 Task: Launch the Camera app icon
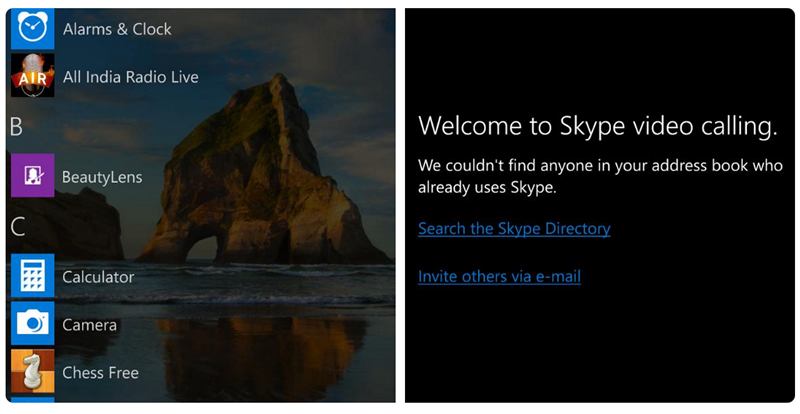[x=33, y=323]
